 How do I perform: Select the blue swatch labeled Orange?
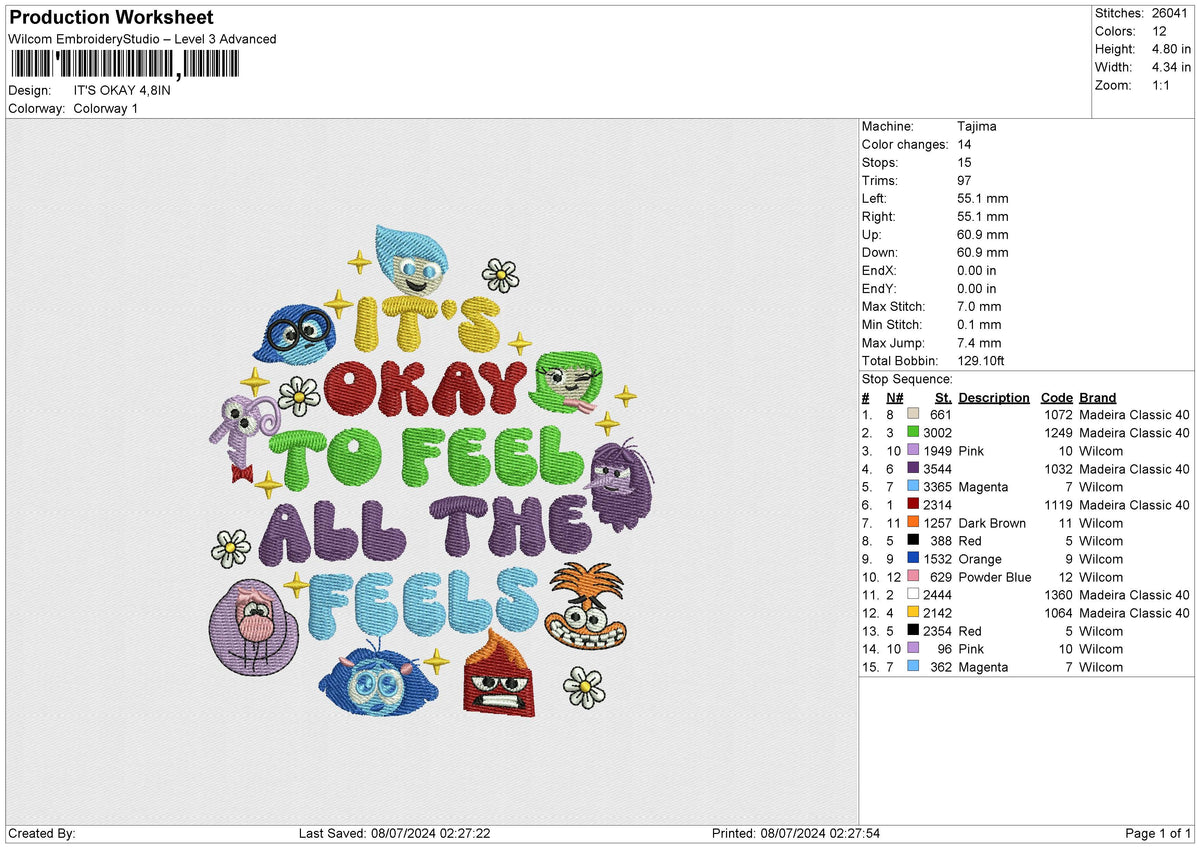point(913,559)
